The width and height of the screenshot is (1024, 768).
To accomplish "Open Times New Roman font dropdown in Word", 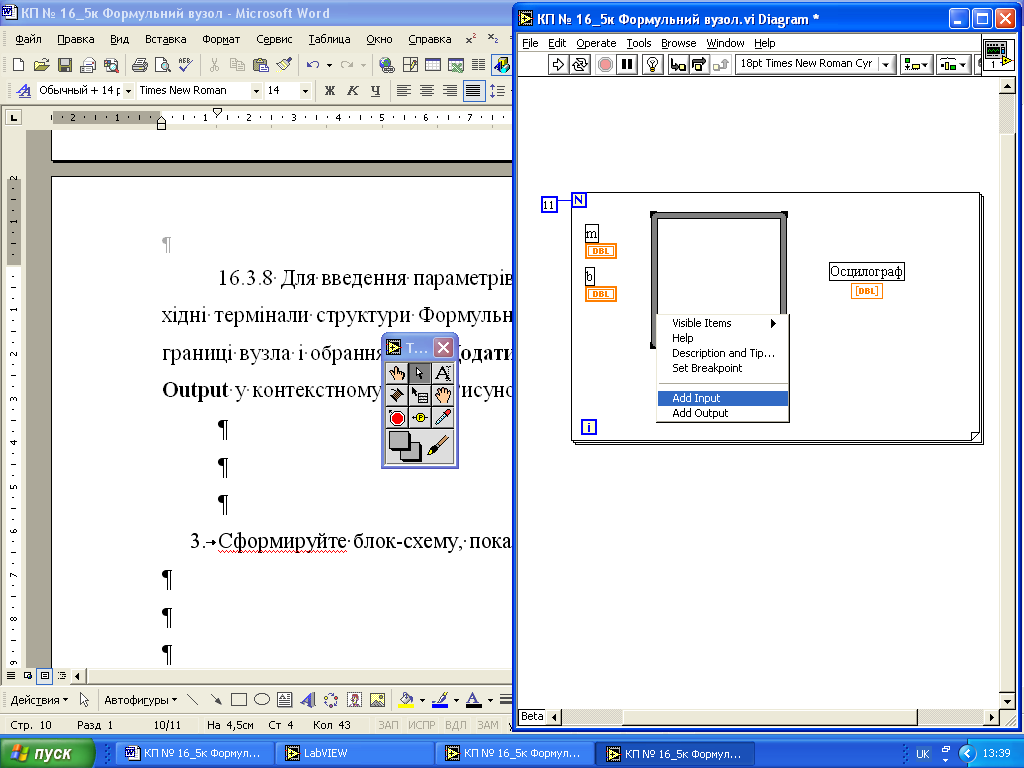I will 256,91.
